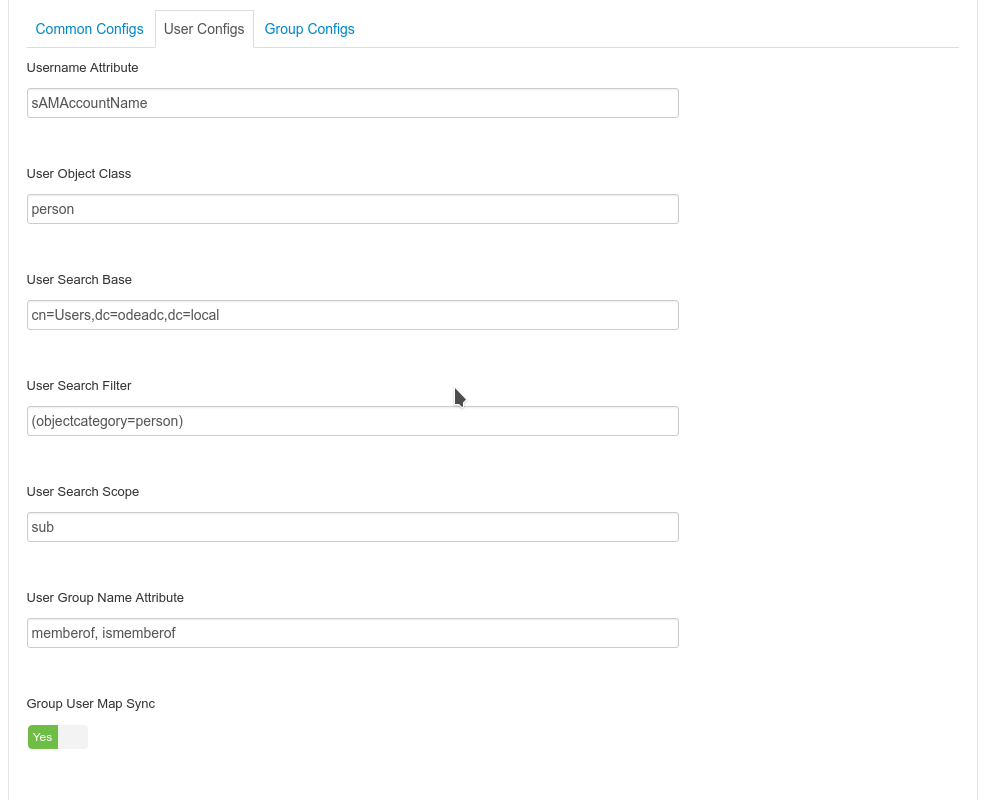This screenshot has width=988, height=800.
Task: Switch to the Common Configs tab
Action: [89, 29]
